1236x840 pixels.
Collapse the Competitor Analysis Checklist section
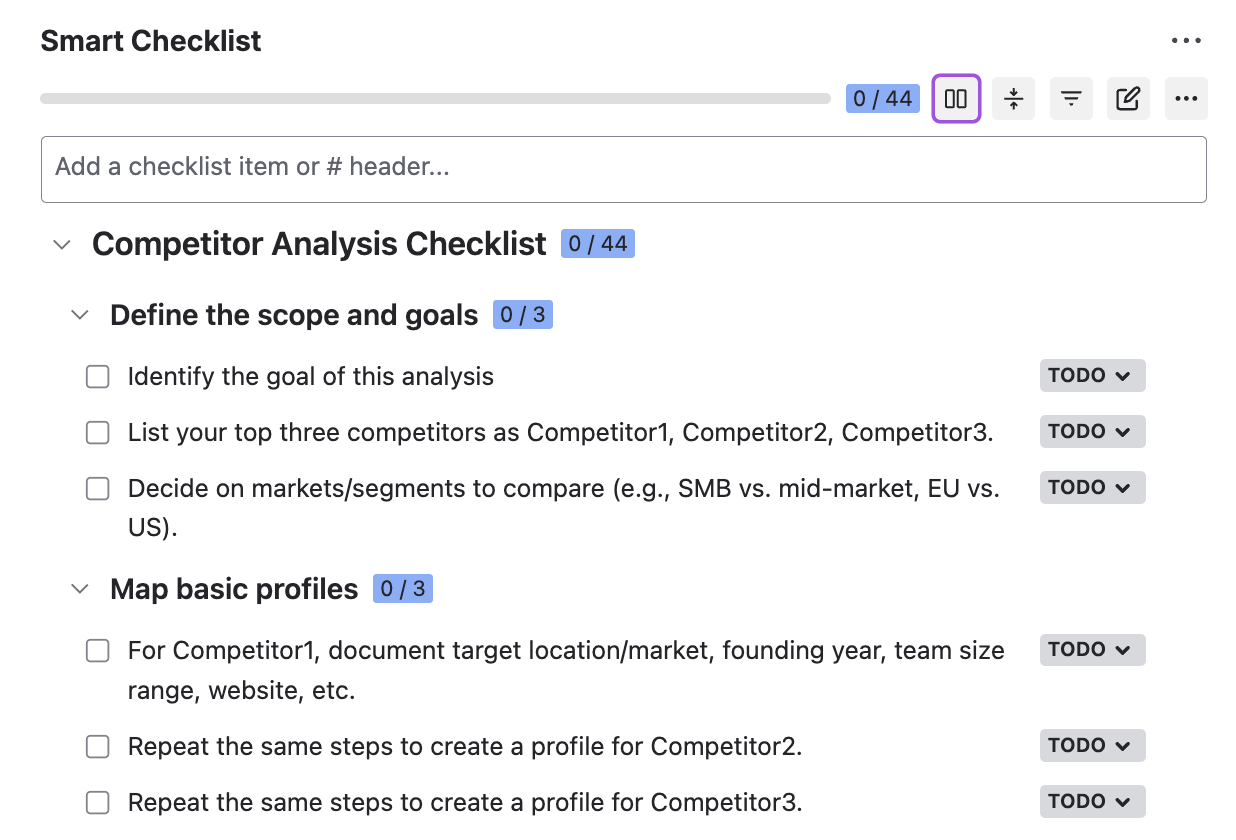(61, 244)
